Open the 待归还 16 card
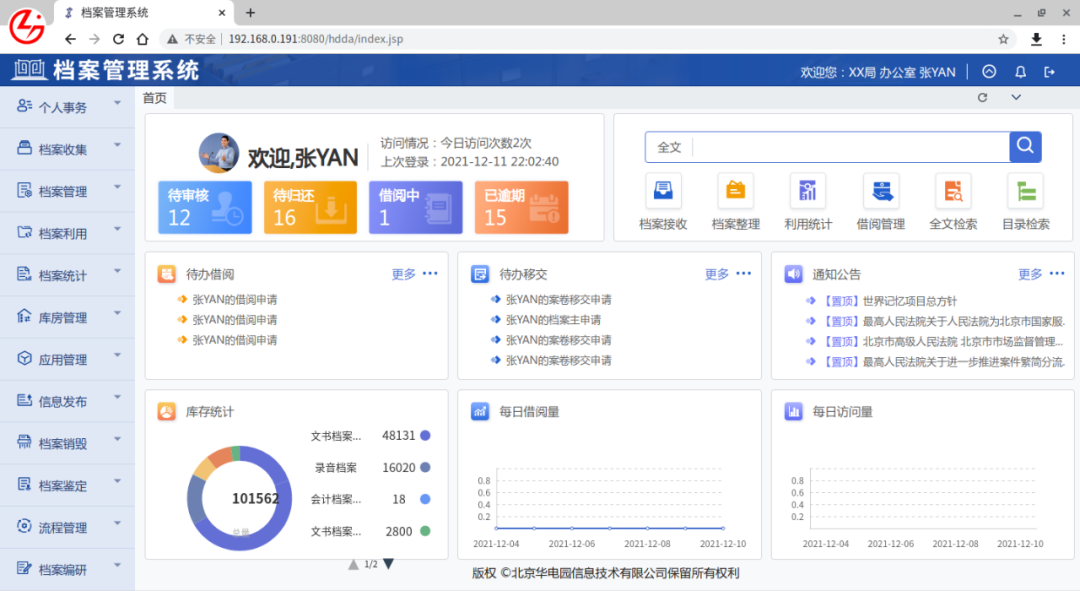 pyautogui.click(x=310, y=207)
